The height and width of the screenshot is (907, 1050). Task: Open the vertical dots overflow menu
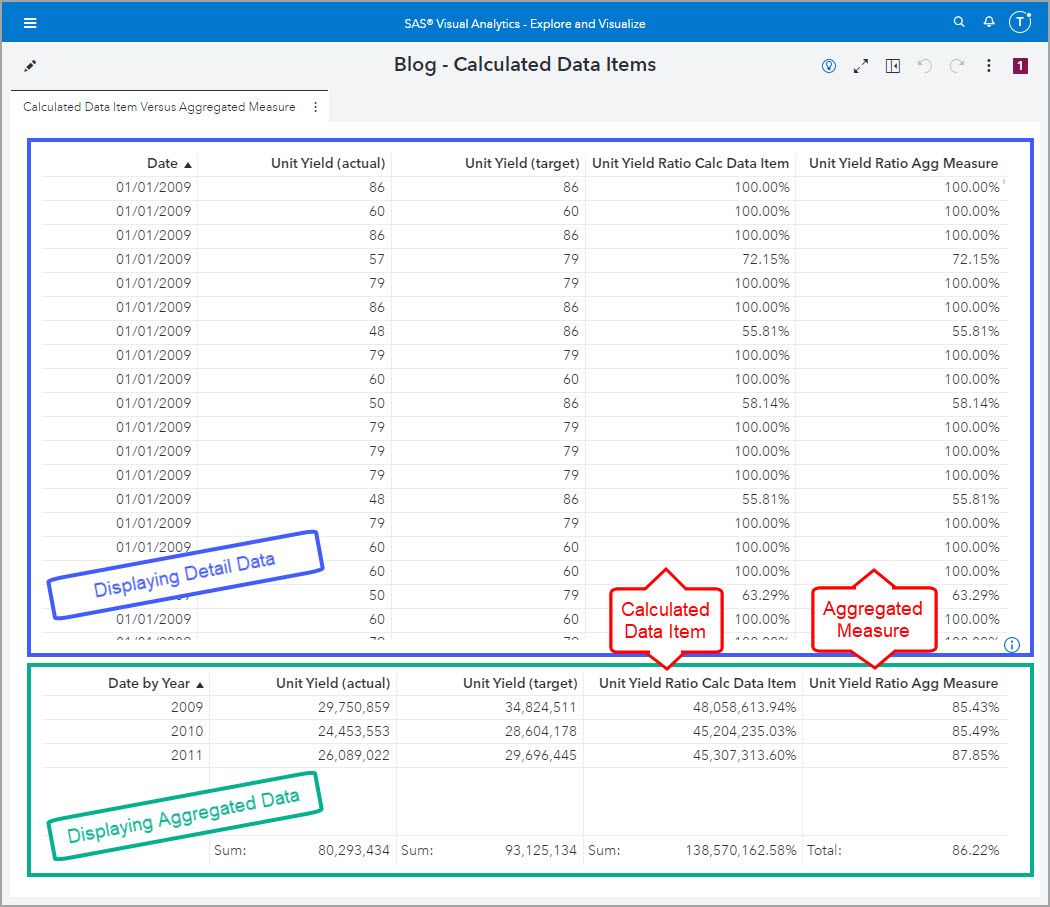[988, 65]
